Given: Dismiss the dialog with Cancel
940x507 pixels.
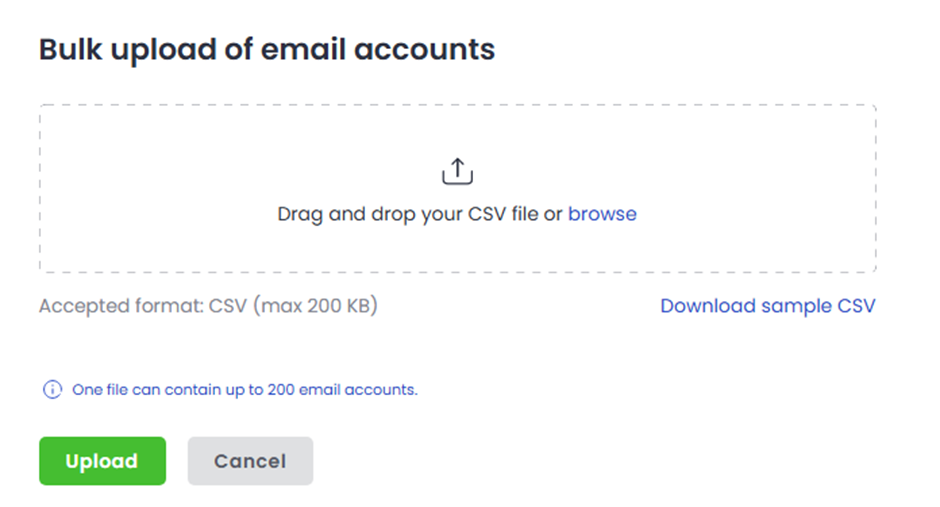Looking at the screenshot, I should [250, 461].
